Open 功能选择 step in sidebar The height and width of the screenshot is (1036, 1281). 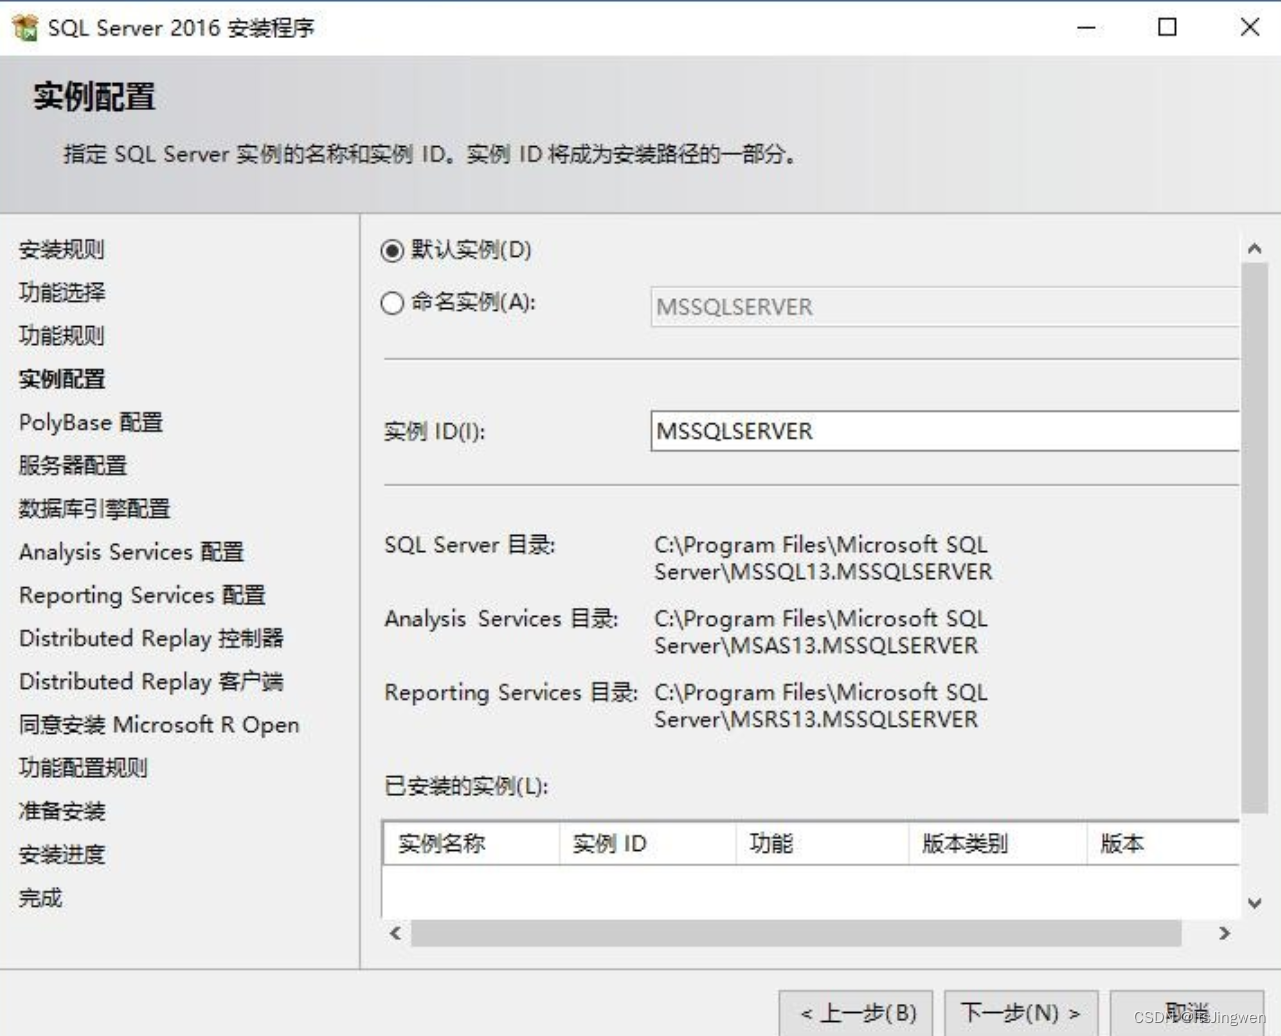tap(62, 293)
